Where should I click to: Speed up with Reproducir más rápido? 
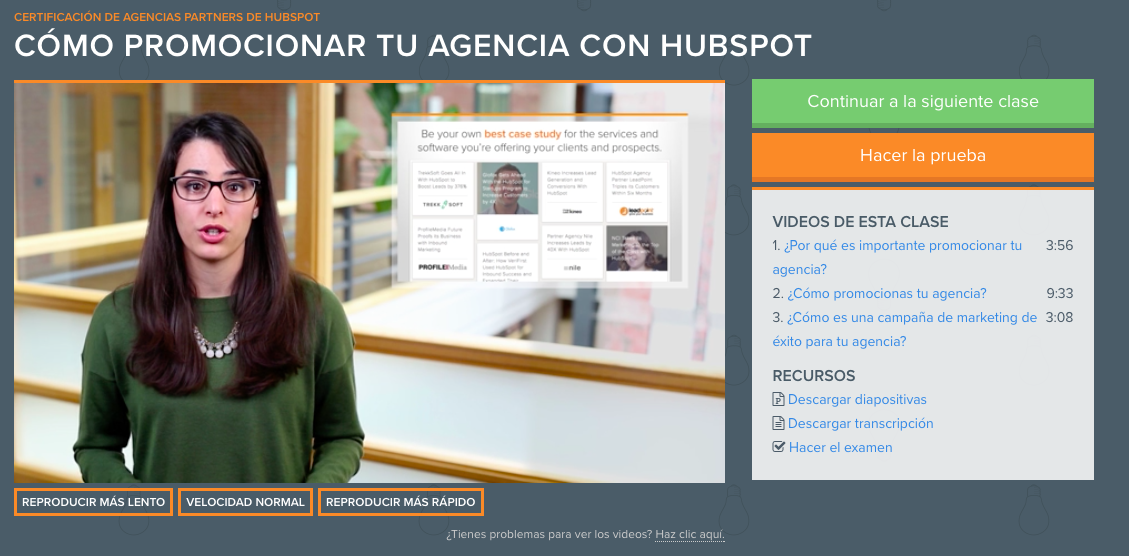point(400,502)
